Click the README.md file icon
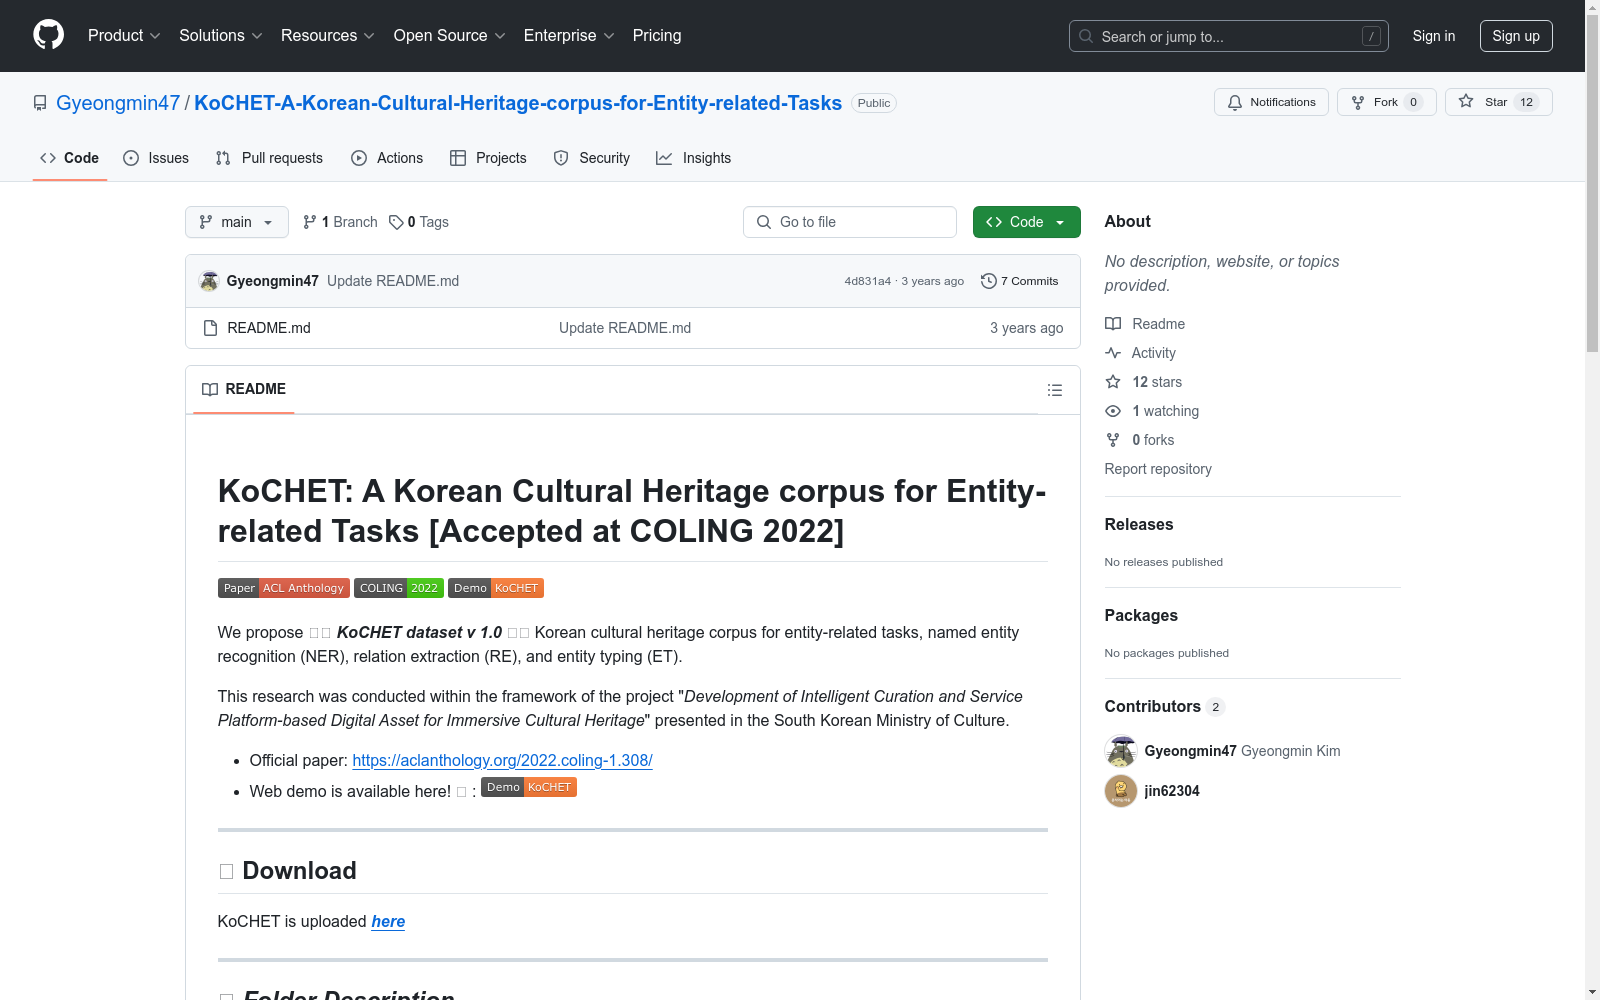Screen dimensions: 1600x1000 (x=210, y=328)
